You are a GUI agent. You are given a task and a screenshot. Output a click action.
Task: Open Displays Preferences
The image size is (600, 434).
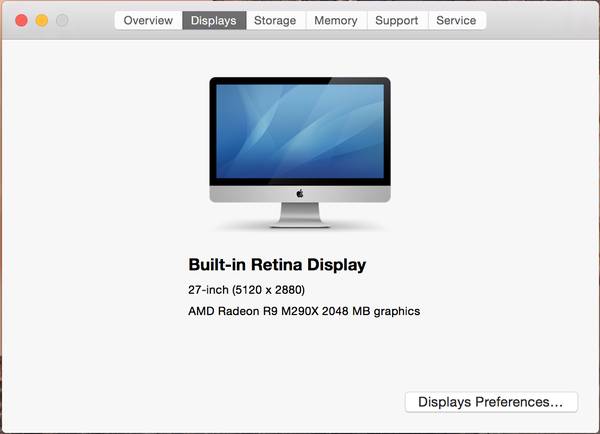click(x=491, y=402)
